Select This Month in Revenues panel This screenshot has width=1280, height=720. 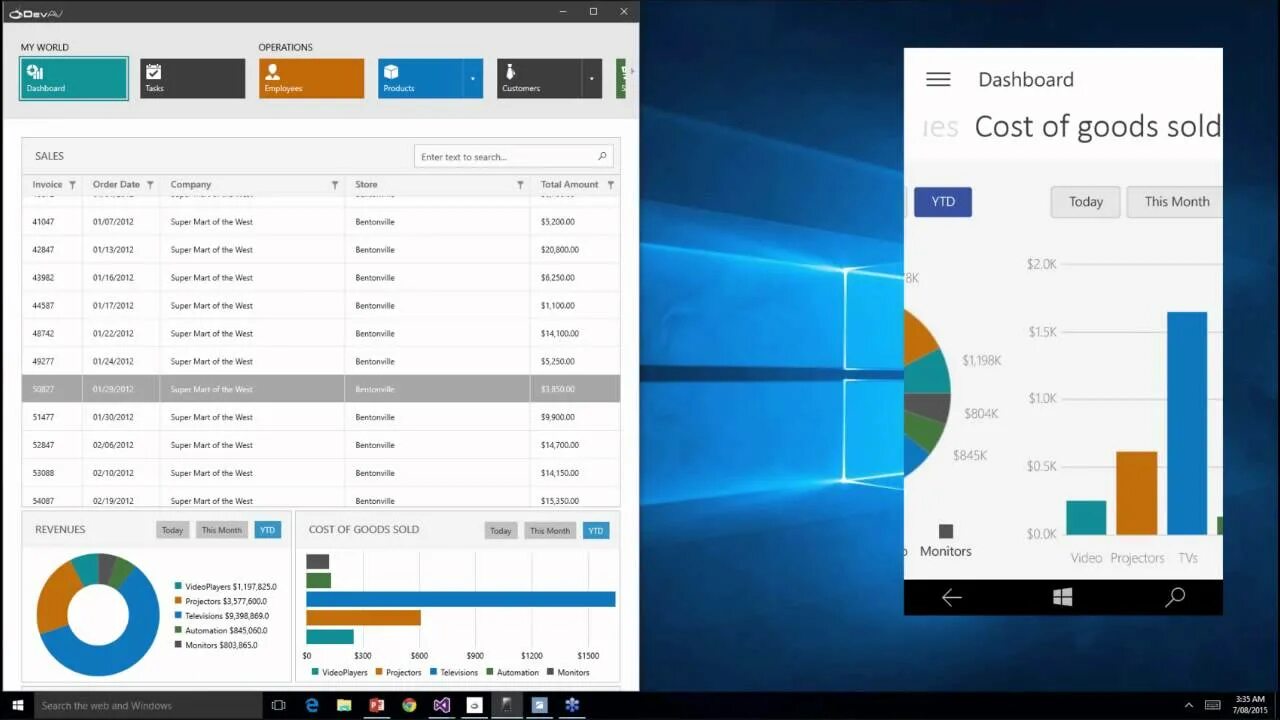point(222,530)
